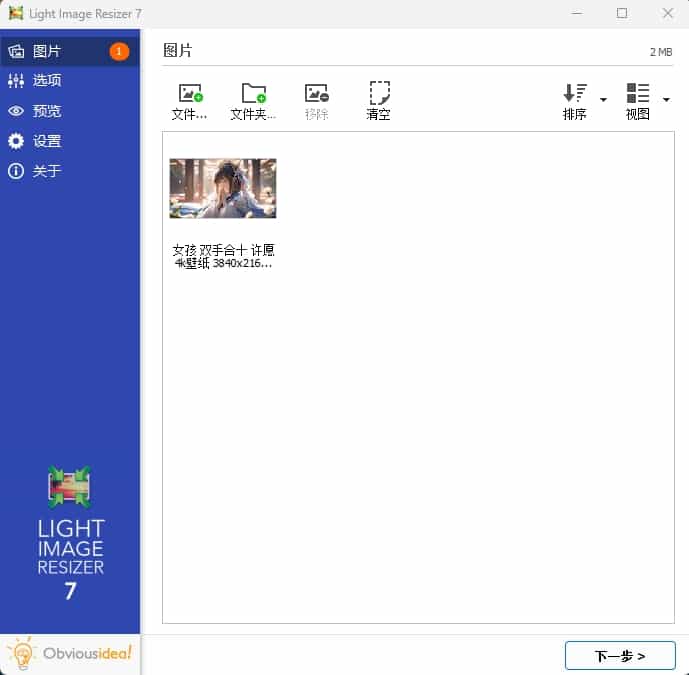Screen dimensions: 689x675
Task: Select the anime girl wallpaper thumbnail
Action: pos(223,188)
